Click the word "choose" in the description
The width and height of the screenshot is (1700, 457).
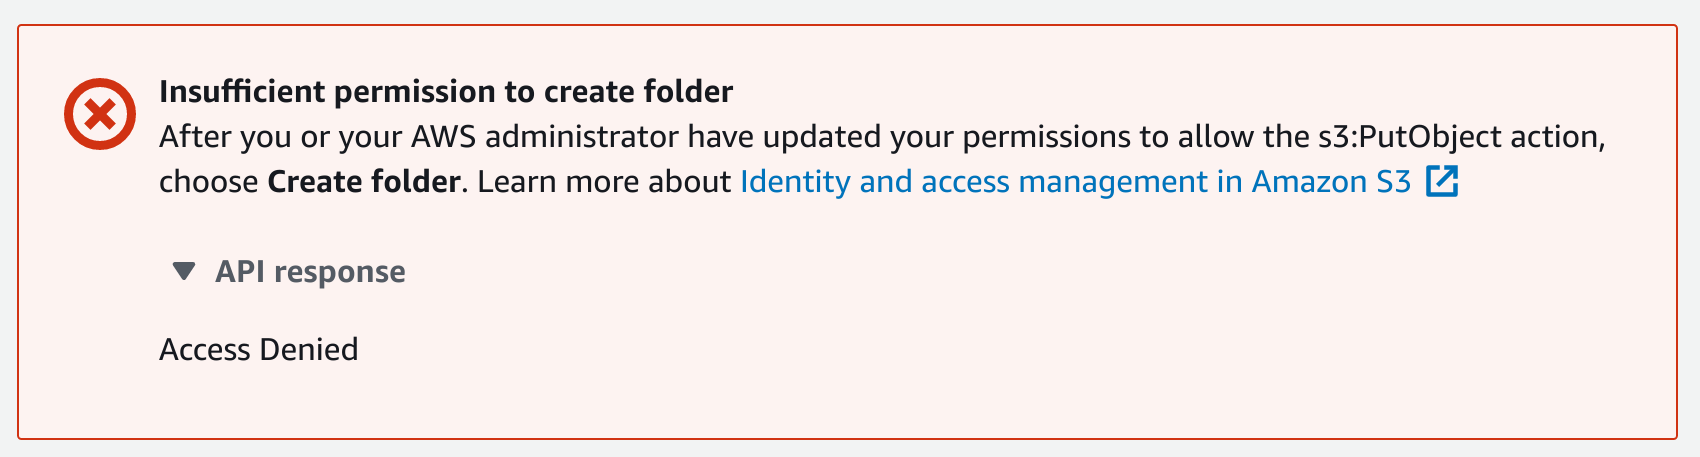click(209, 182)
